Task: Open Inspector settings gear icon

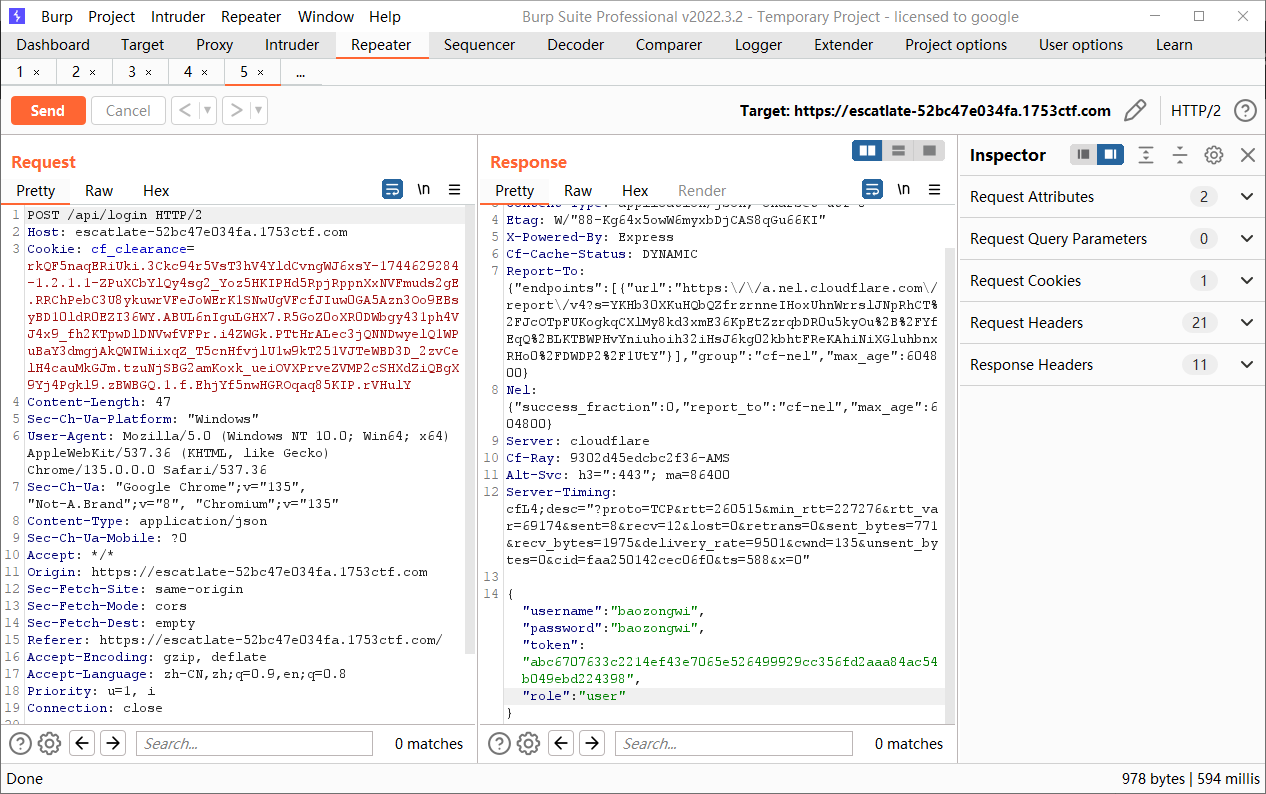Action: click(1213, 155)
